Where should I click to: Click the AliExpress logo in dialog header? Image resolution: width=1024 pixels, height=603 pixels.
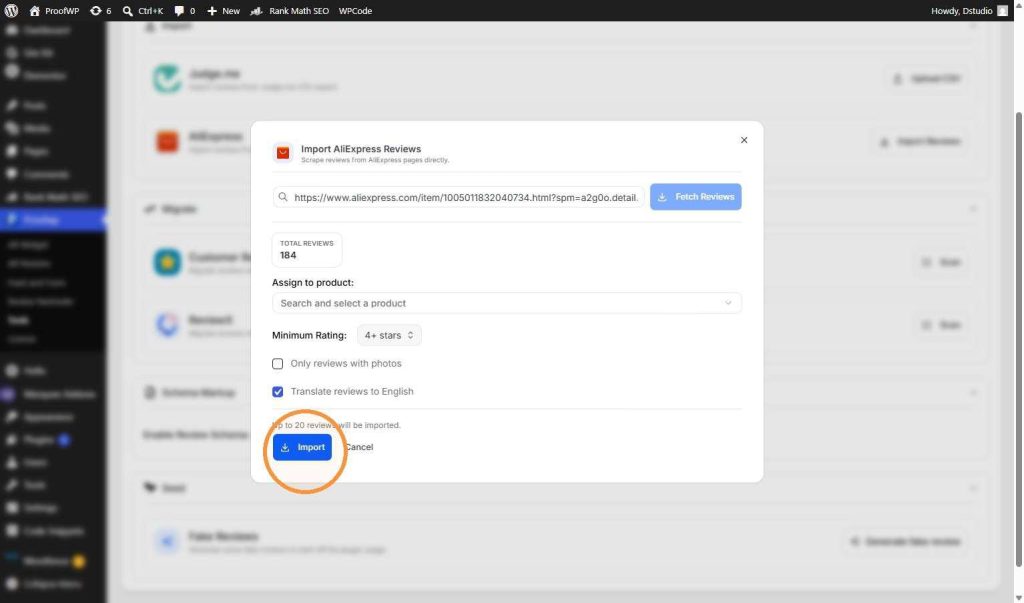[283, 152]
